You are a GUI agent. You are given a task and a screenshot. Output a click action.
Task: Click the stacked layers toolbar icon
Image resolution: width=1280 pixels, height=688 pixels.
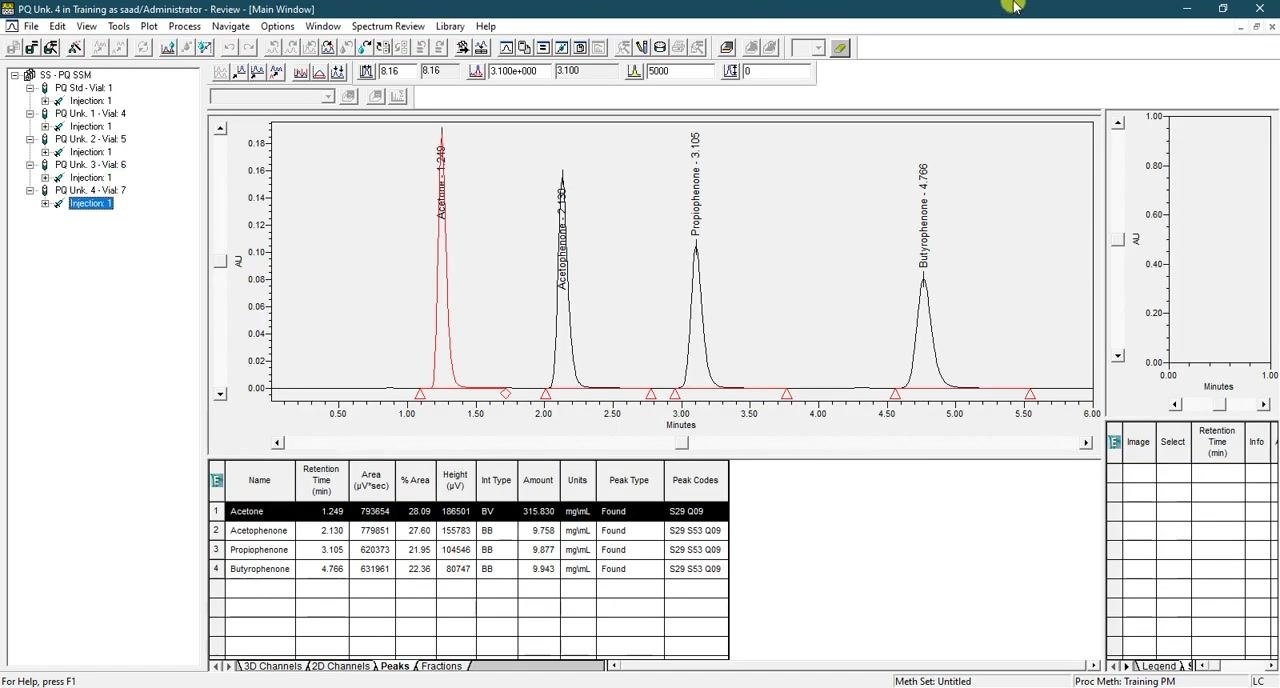727,47
